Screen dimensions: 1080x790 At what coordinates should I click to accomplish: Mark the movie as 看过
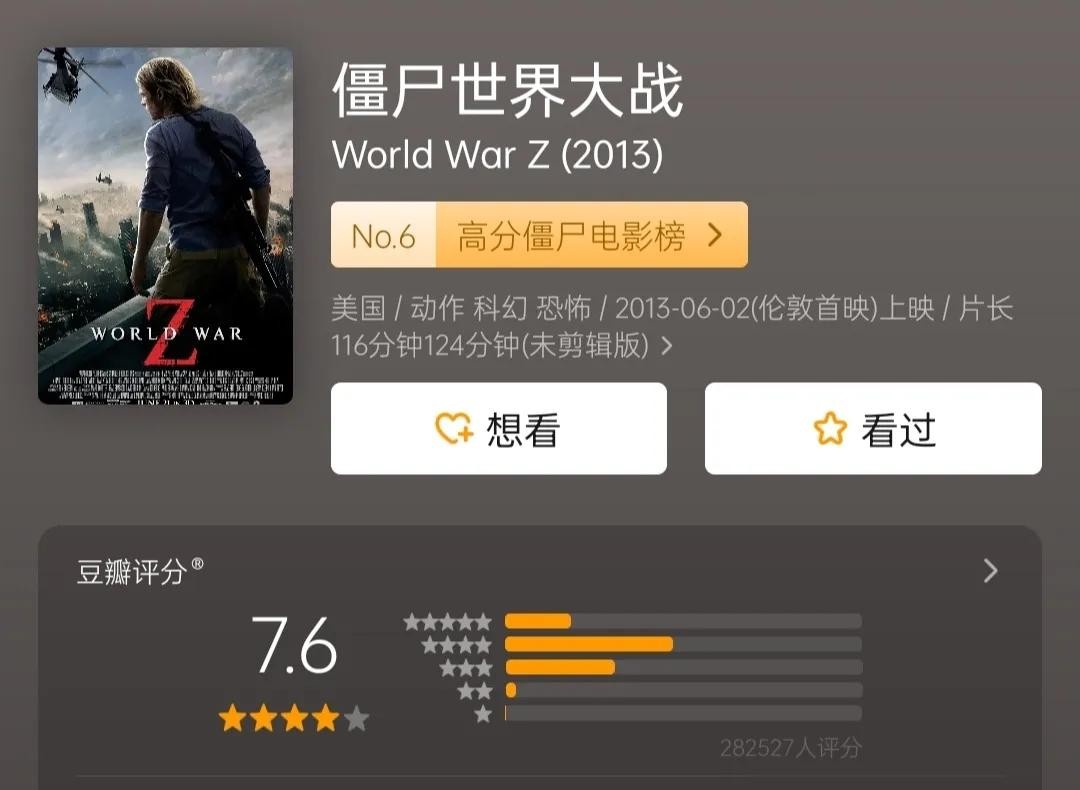tap(873, 428)
